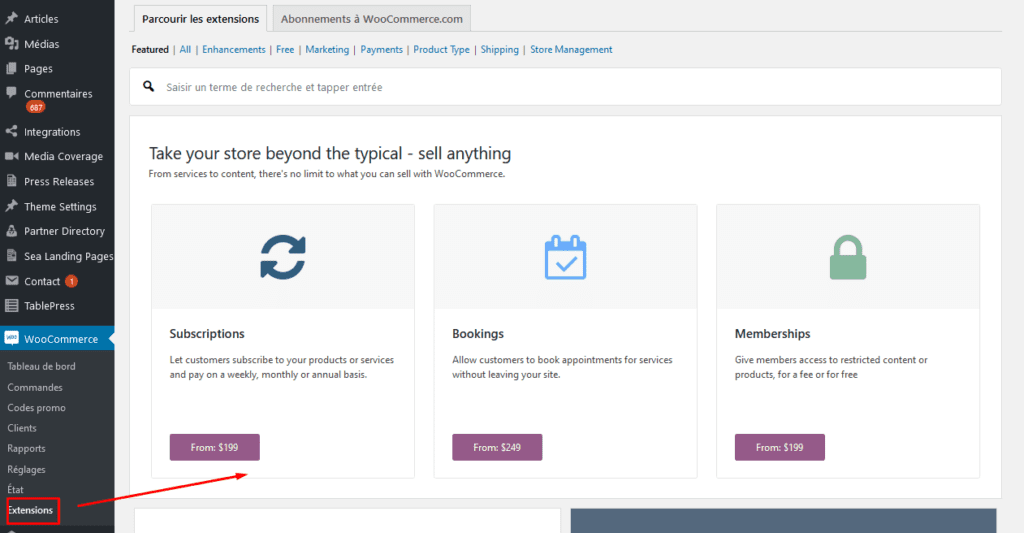Go to Clients submenu
Screen dimensions: 1024x533
pyautogui.click(x=22, y=428)
